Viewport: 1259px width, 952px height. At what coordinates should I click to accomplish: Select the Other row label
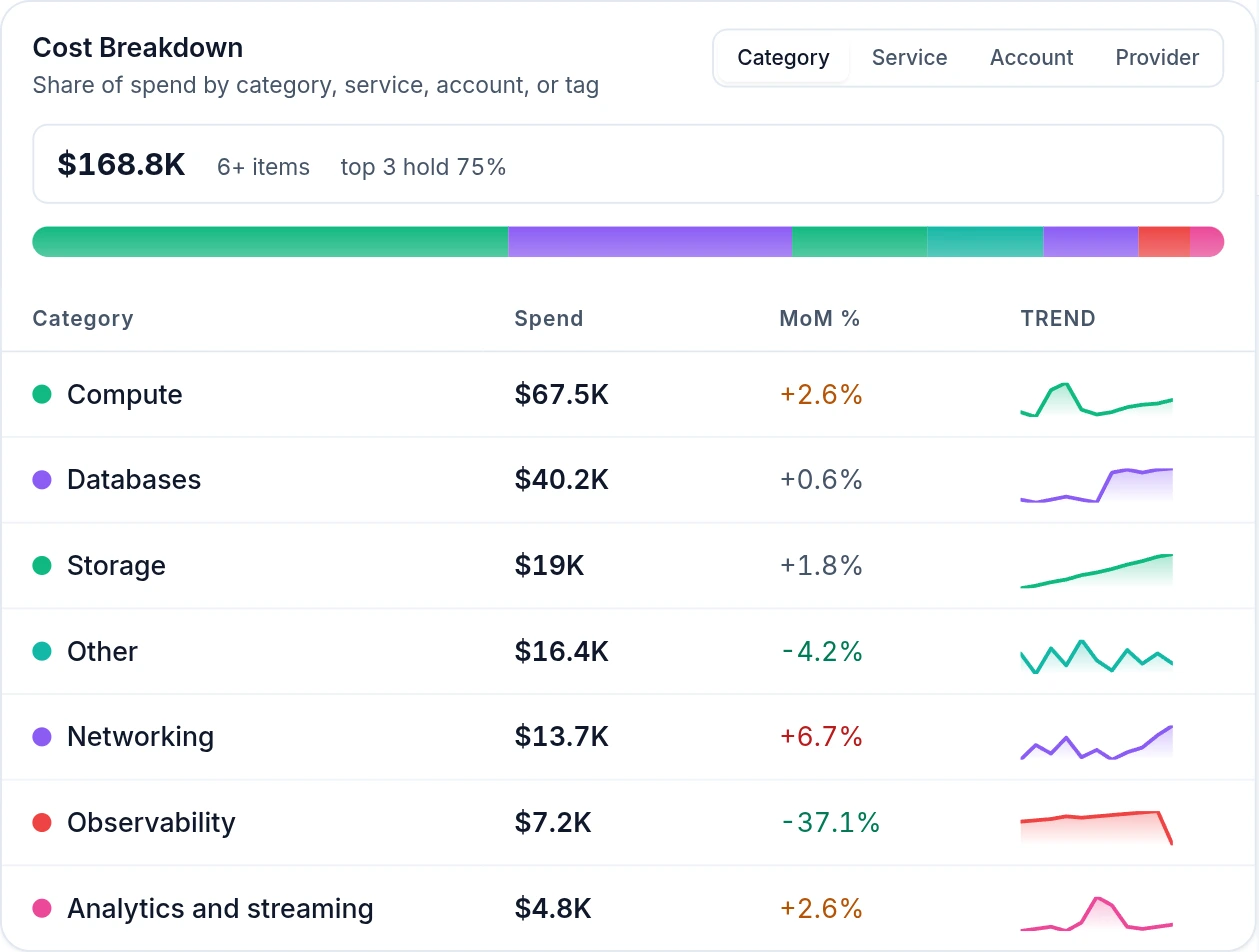click(102, 652)
